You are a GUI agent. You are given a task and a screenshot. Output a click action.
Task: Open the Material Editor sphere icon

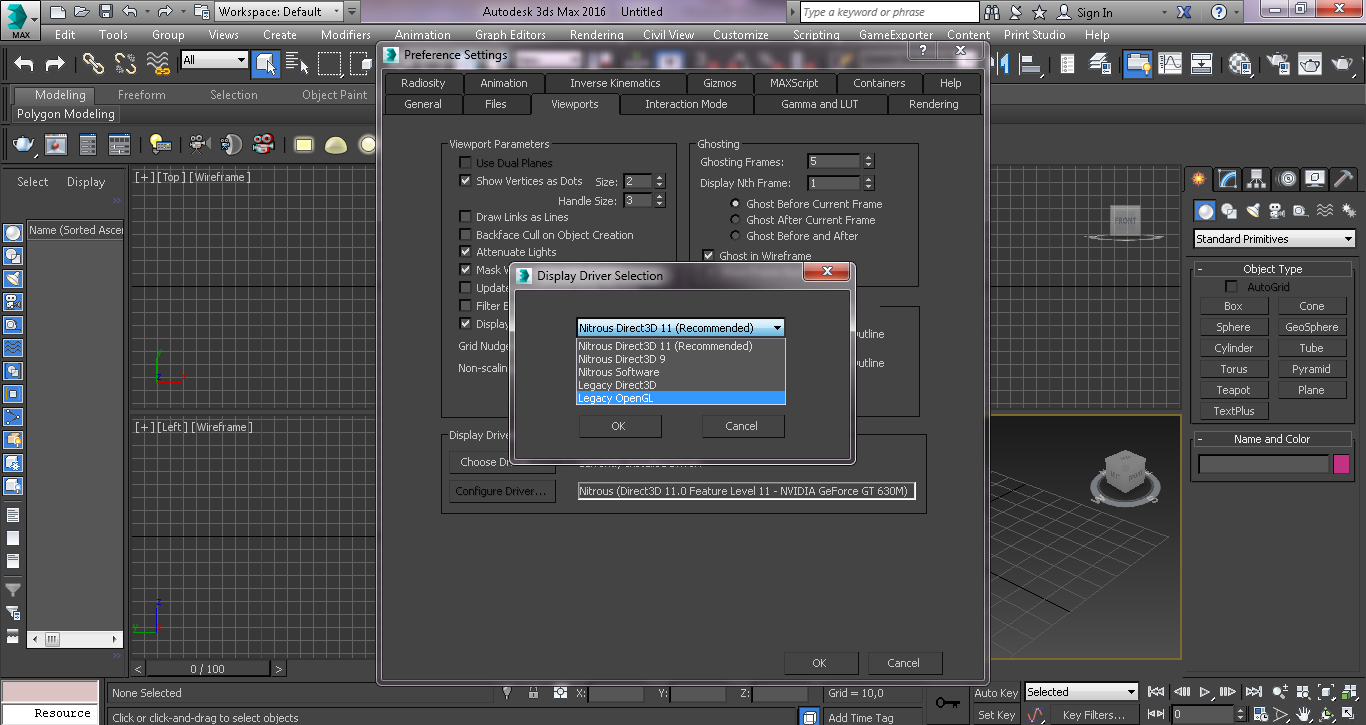pos(1241,64)
